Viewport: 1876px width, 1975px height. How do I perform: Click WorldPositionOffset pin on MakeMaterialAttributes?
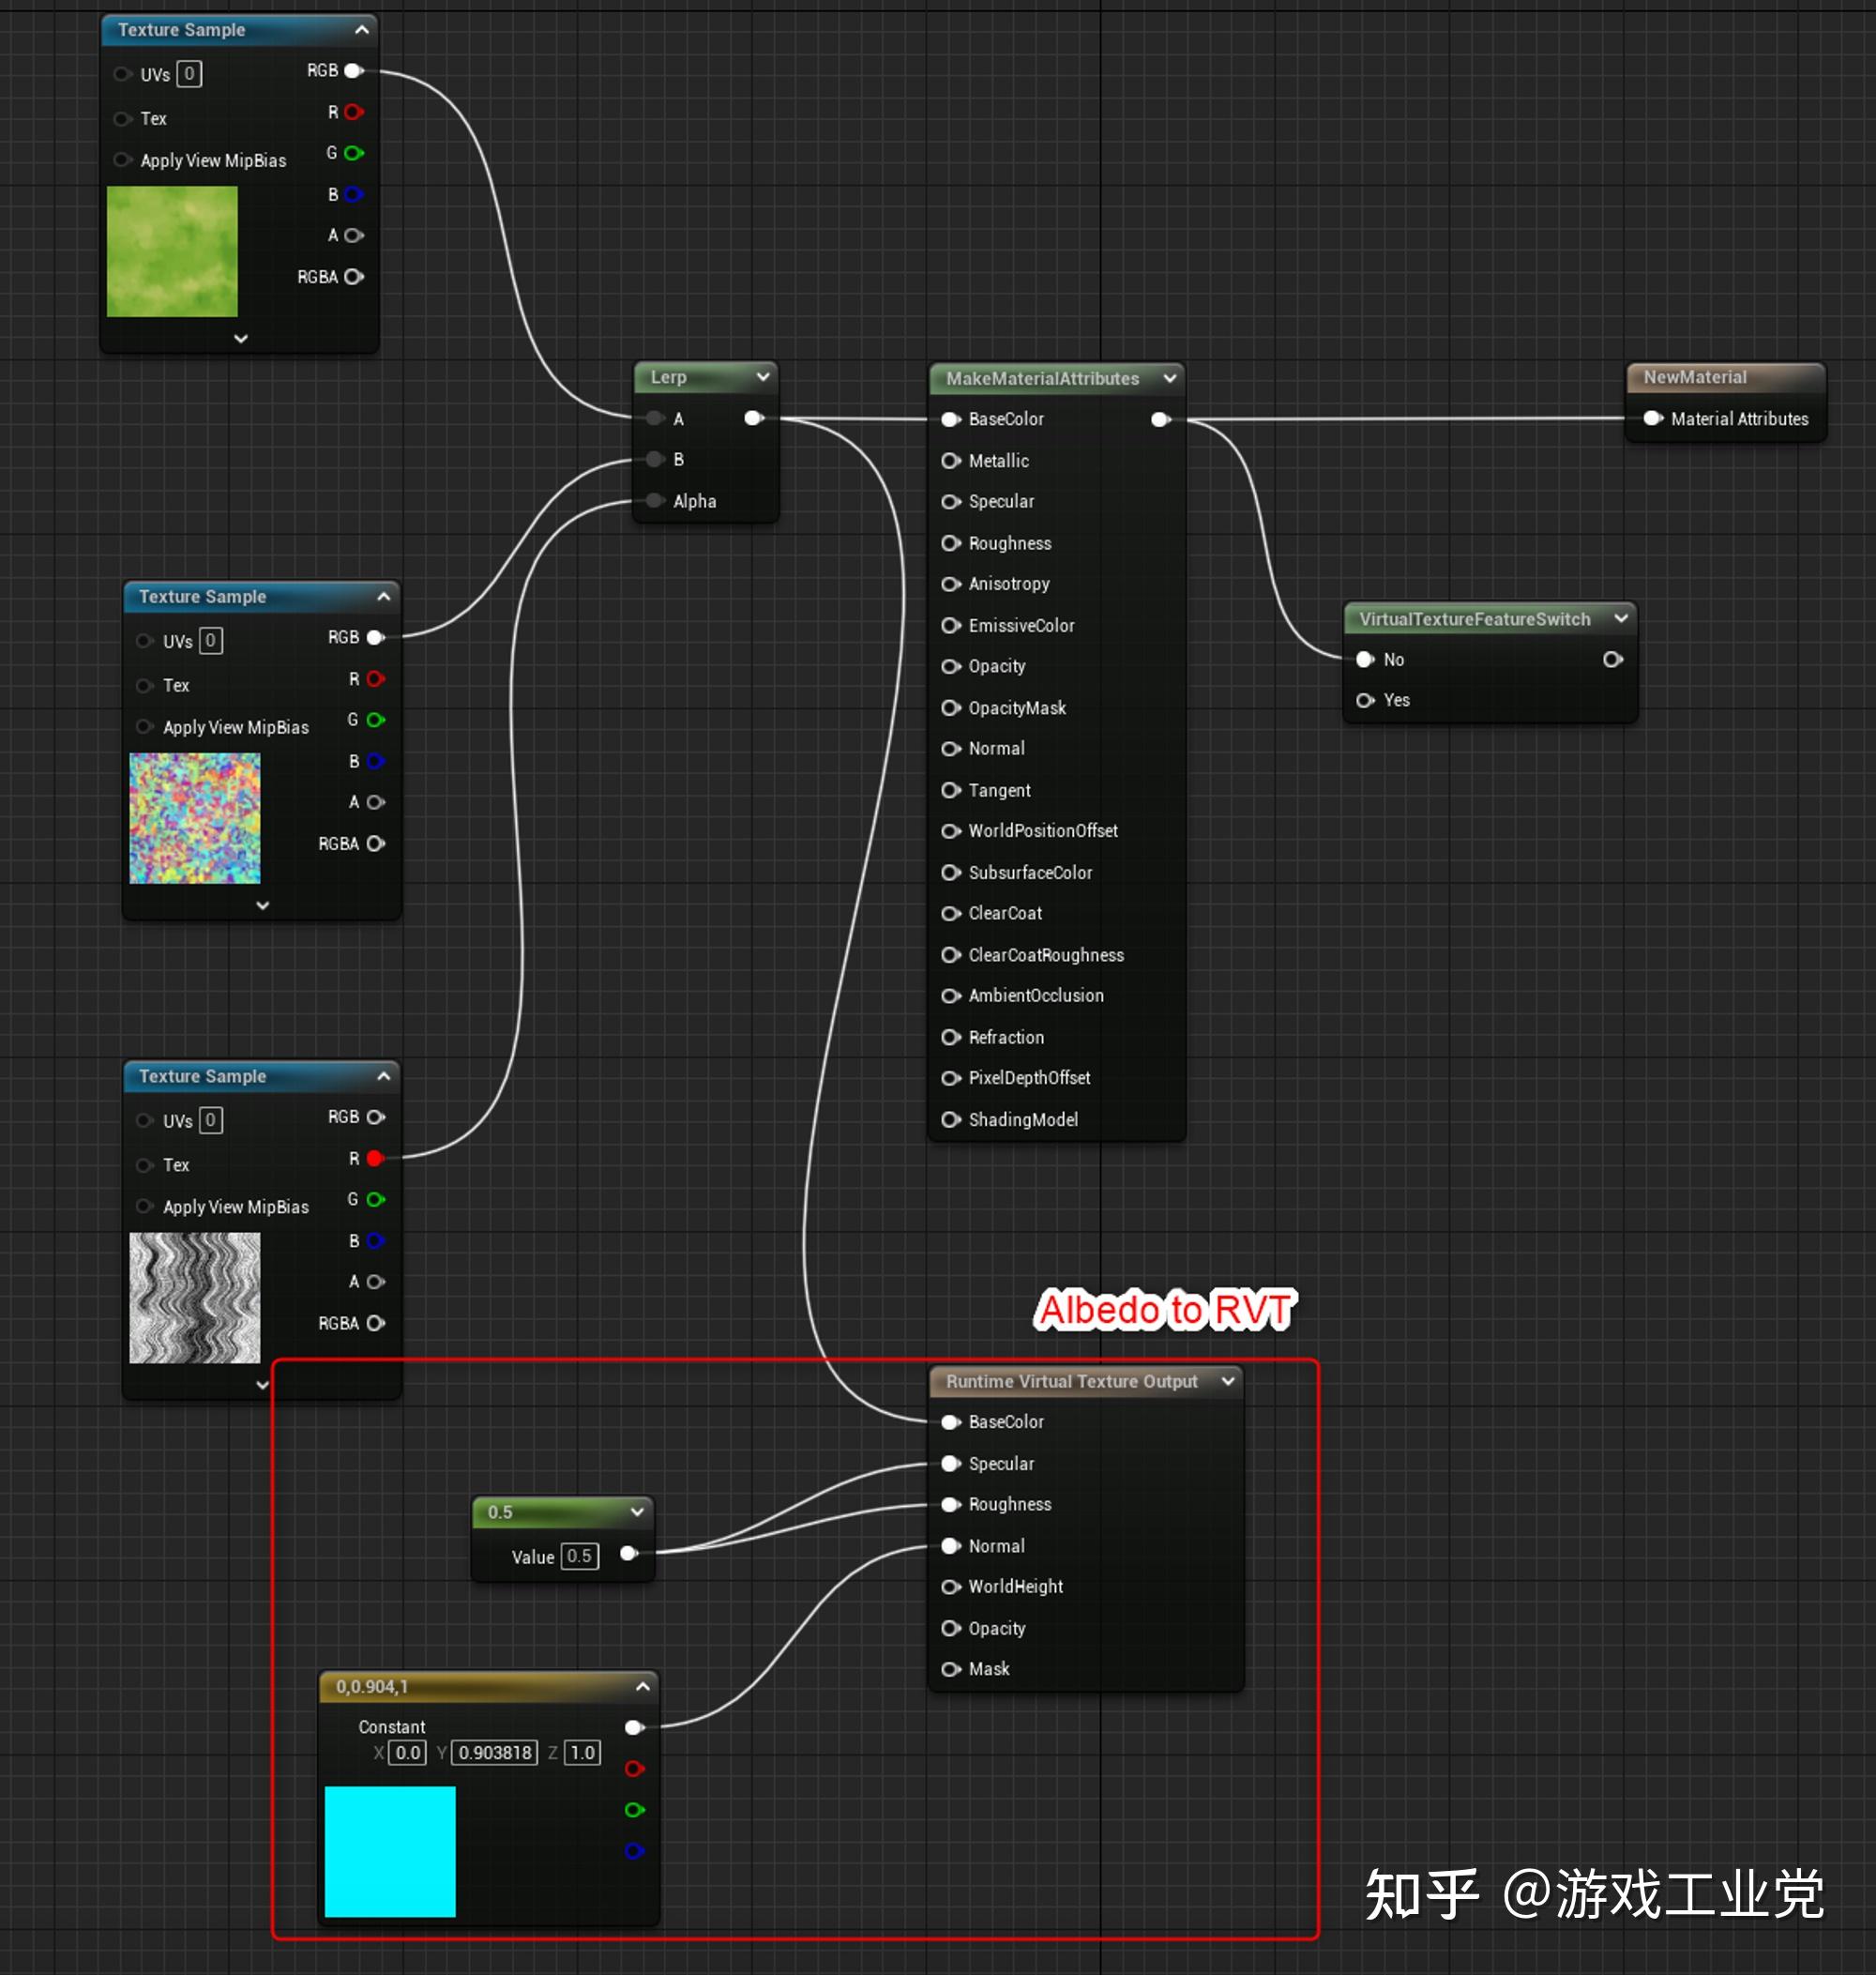951,831
